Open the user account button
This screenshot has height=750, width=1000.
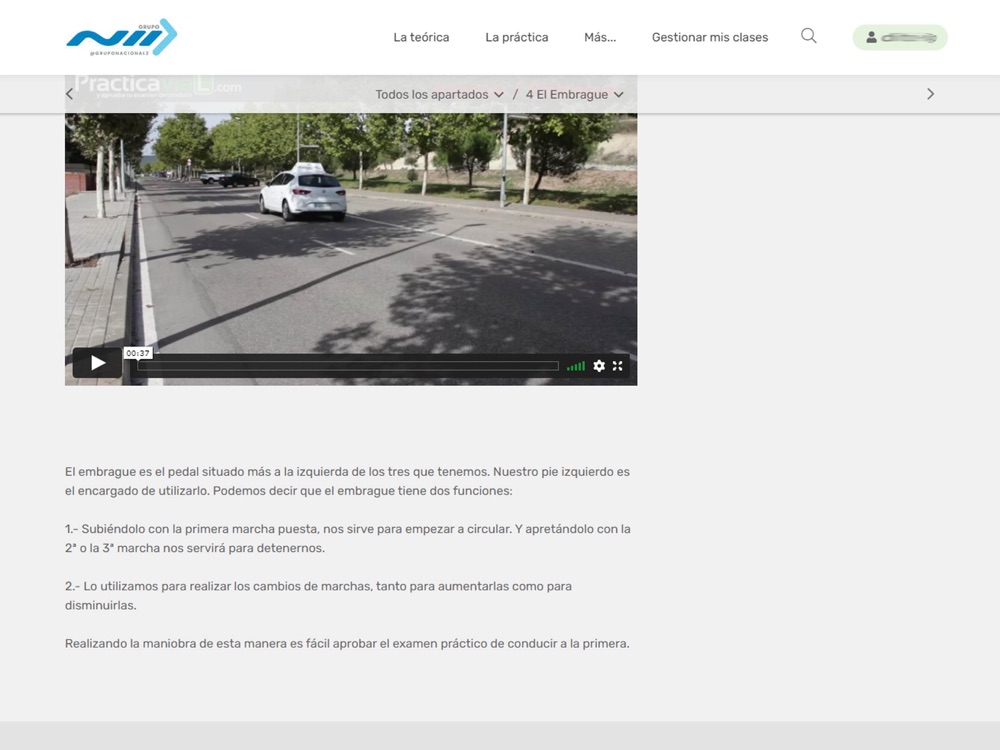coord(900,38)
